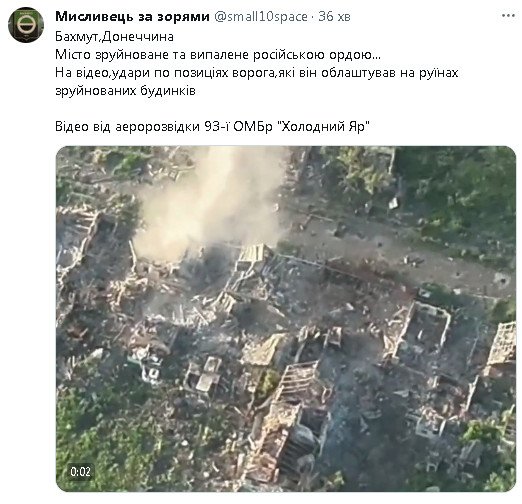The image size is (522, 504).
Task: Click the ruined roofless building in video
Action: click(x=423, y=328)
